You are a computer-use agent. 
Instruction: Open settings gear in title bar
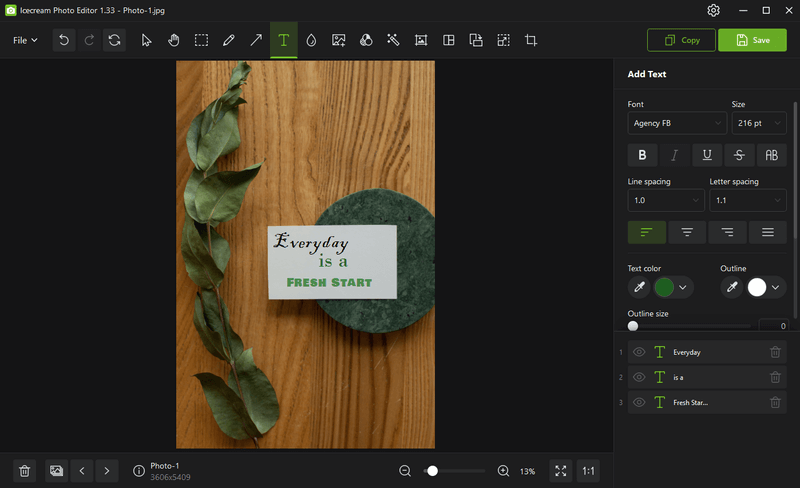coord(713,10)
